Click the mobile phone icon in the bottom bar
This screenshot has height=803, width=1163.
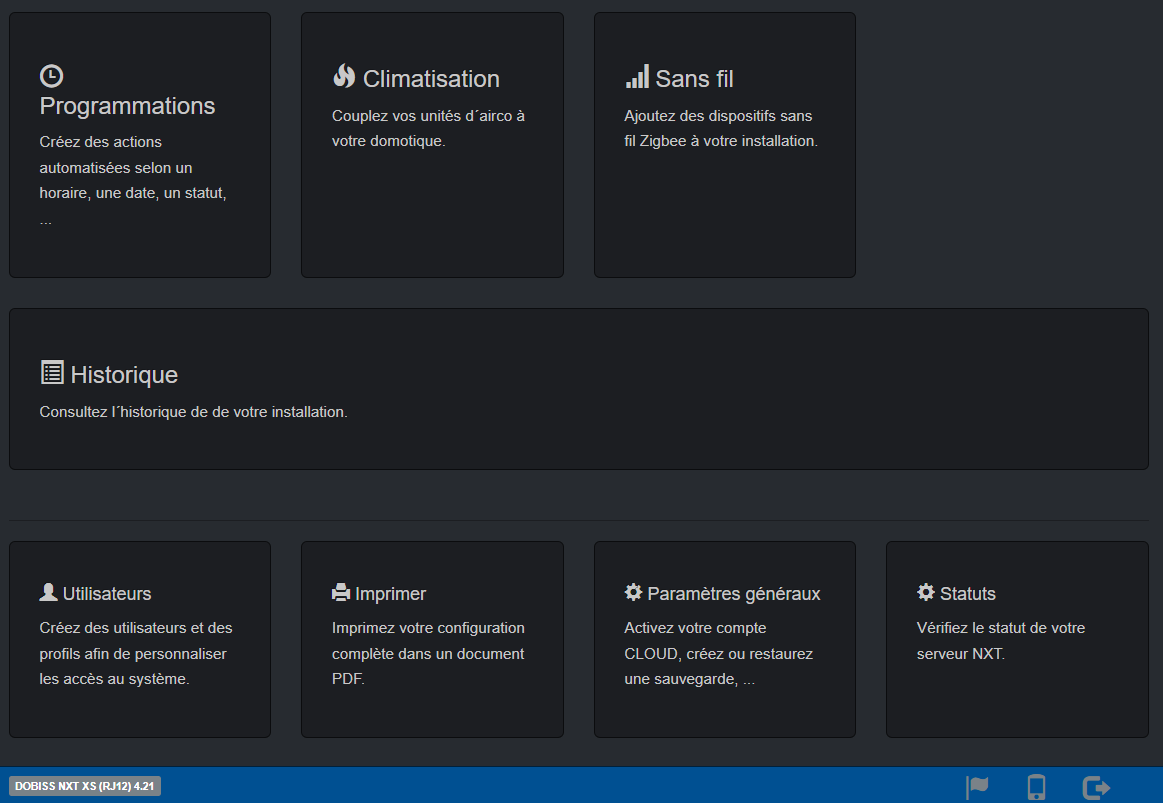click(x=1036, y=787)
